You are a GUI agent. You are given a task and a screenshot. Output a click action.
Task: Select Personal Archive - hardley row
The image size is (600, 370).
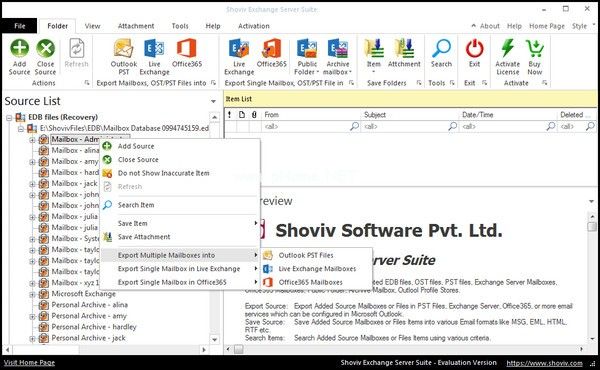coord(94,327)
